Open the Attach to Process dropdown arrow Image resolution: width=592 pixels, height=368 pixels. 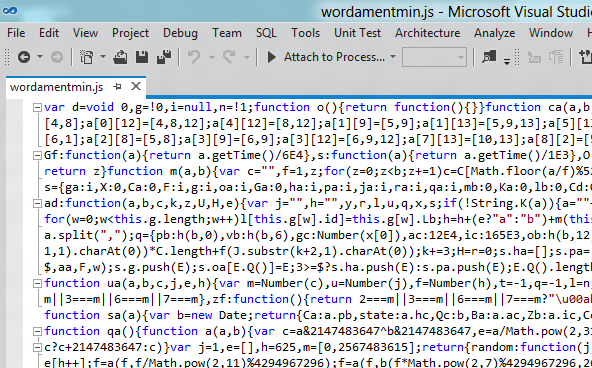(x=393, y=57)
